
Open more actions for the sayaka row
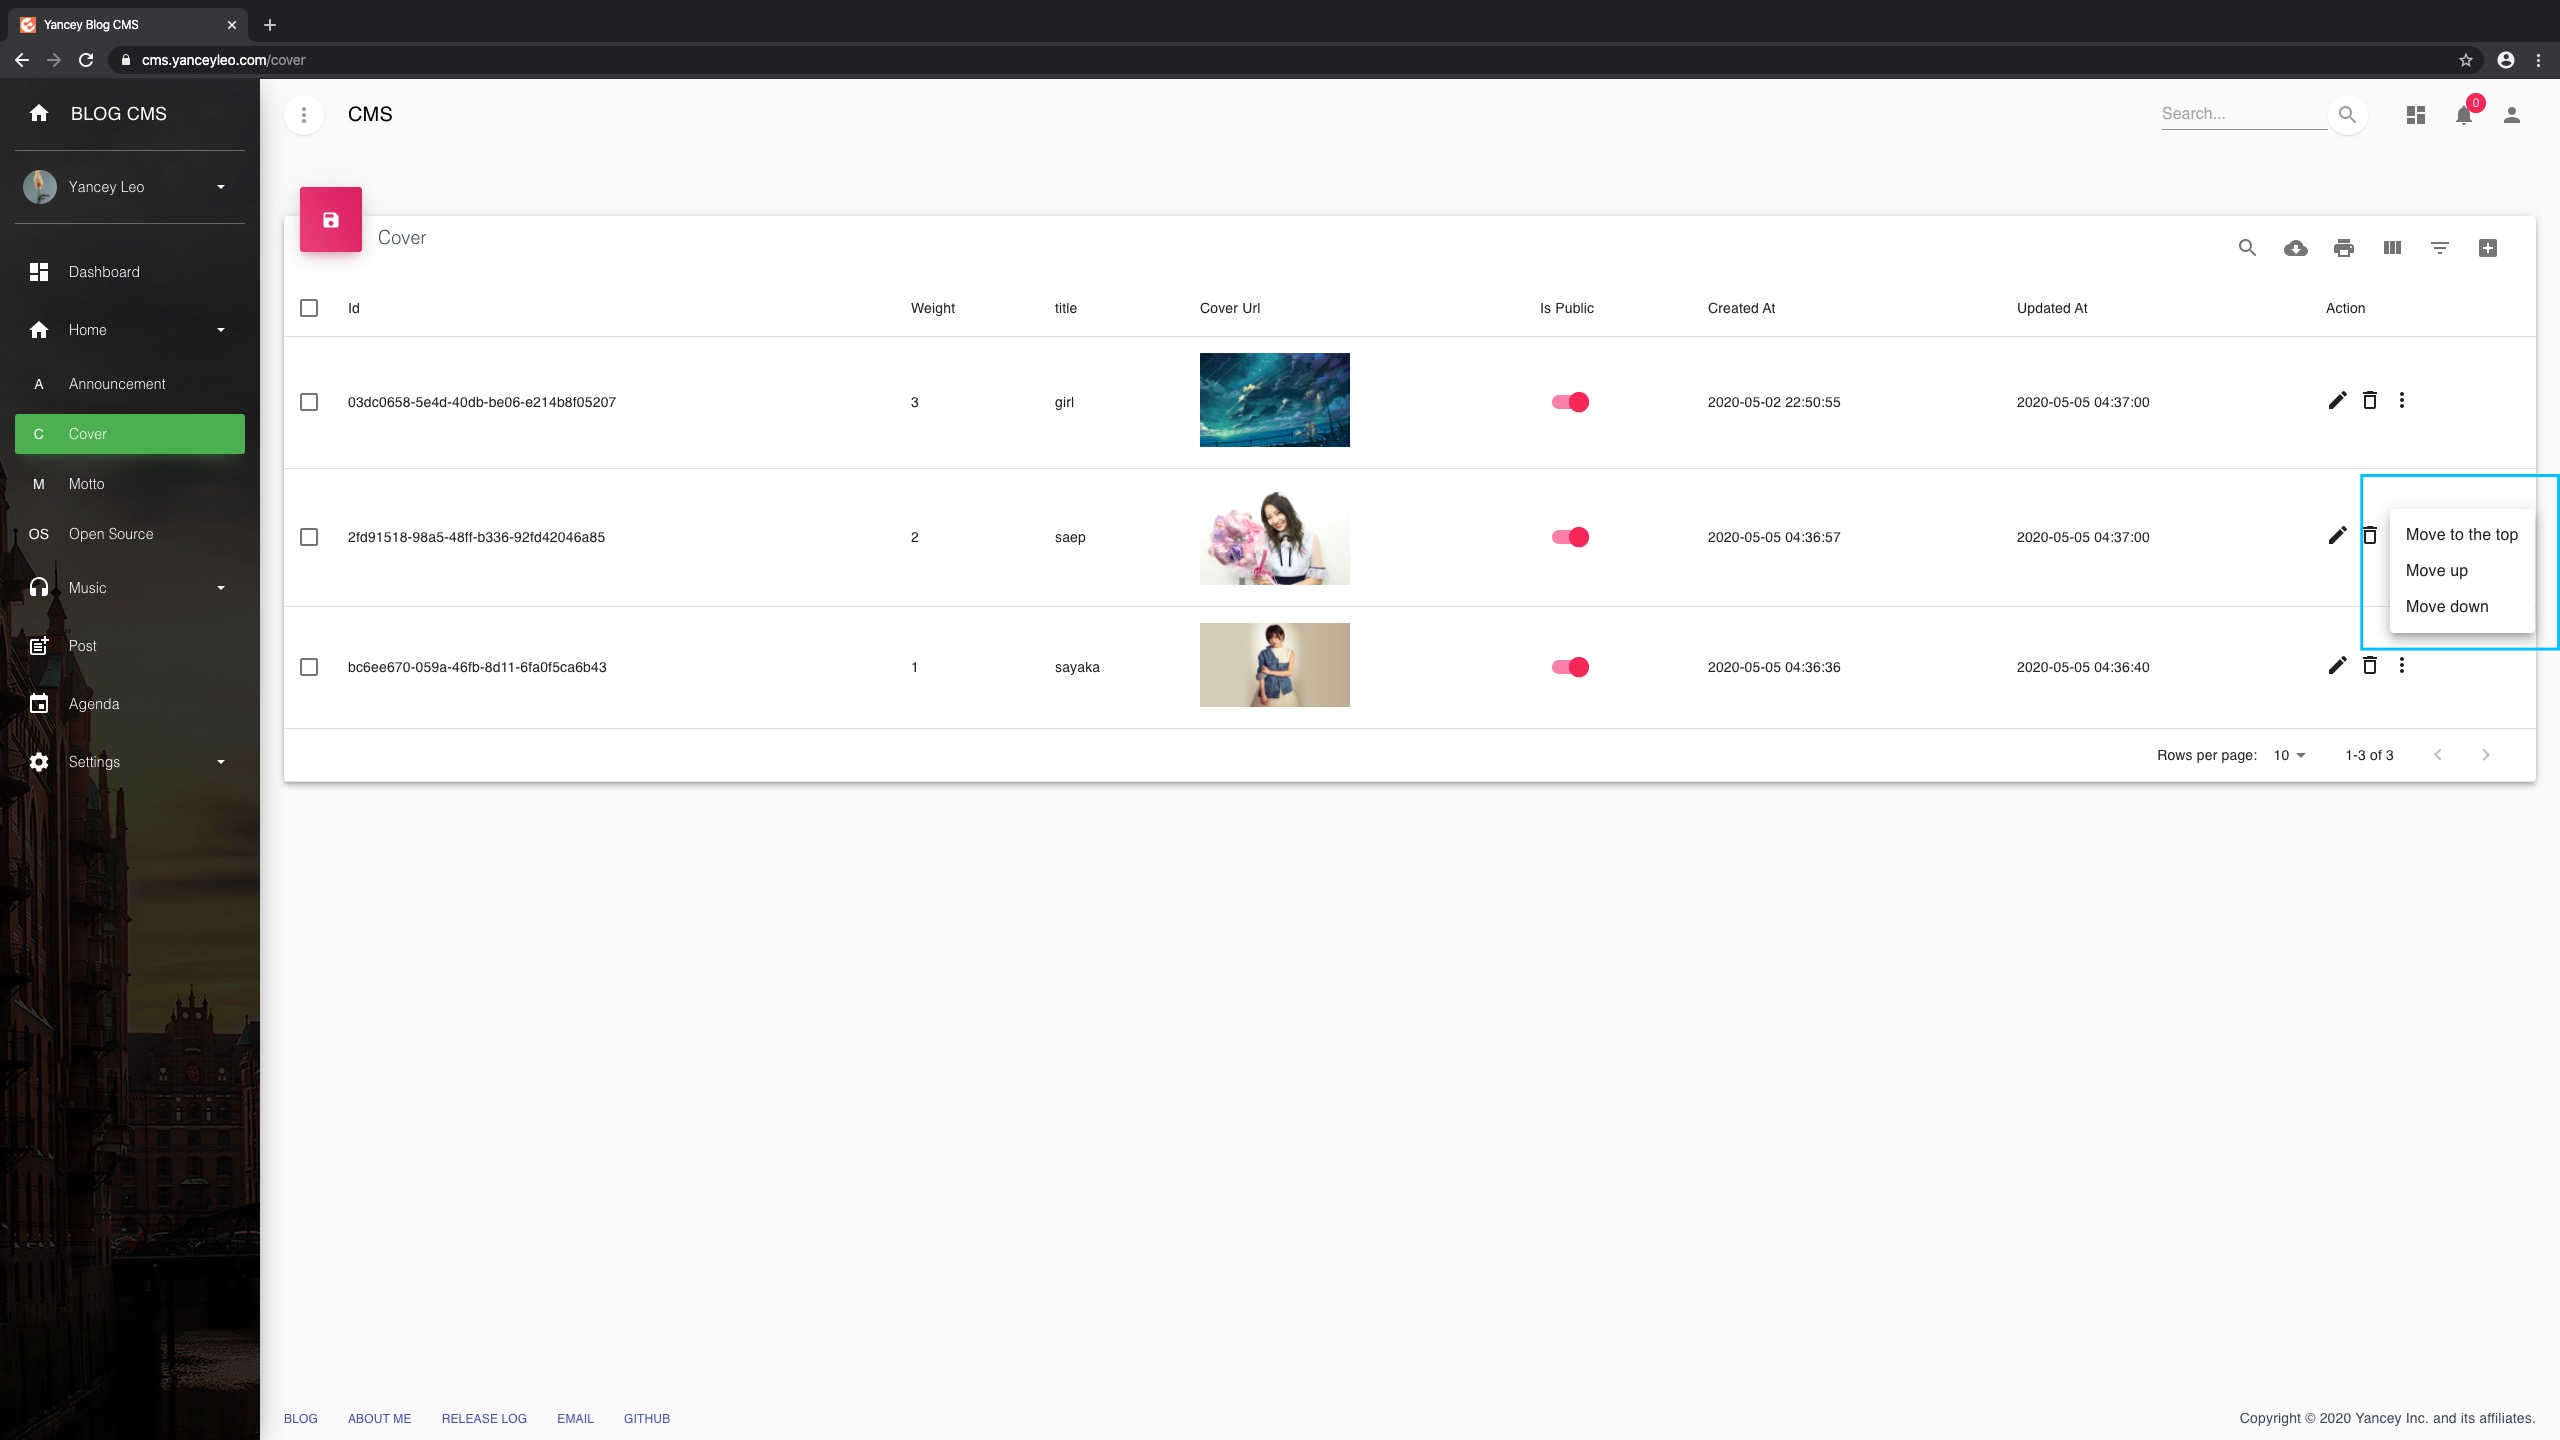tap(2402, 666)
